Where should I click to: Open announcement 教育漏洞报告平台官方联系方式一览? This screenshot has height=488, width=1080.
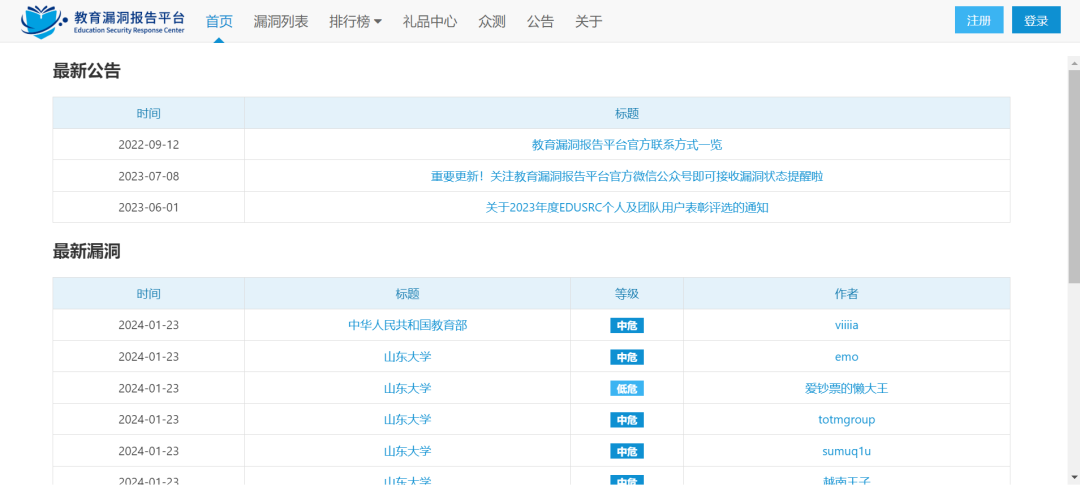(627, 145)
